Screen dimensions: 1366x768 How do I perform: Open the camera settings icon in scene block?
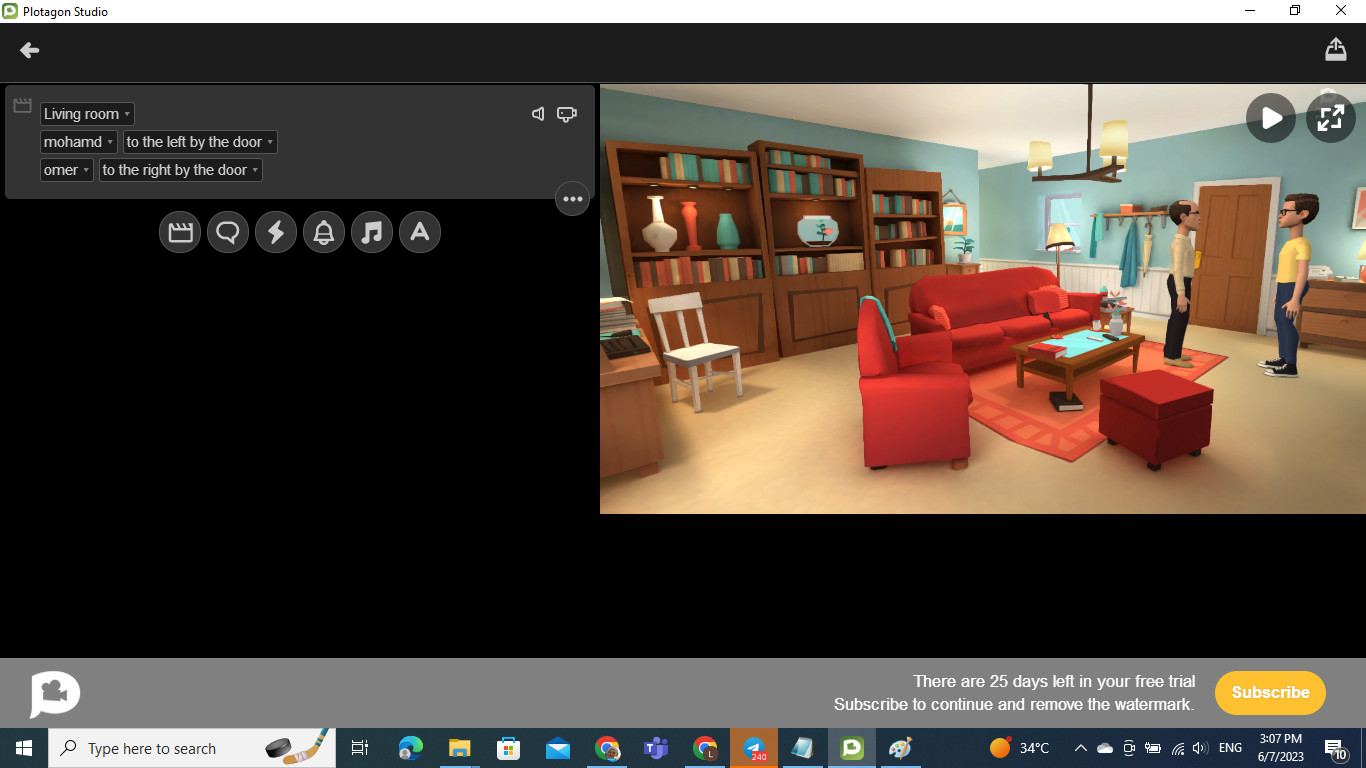click(x=567, y=114)
